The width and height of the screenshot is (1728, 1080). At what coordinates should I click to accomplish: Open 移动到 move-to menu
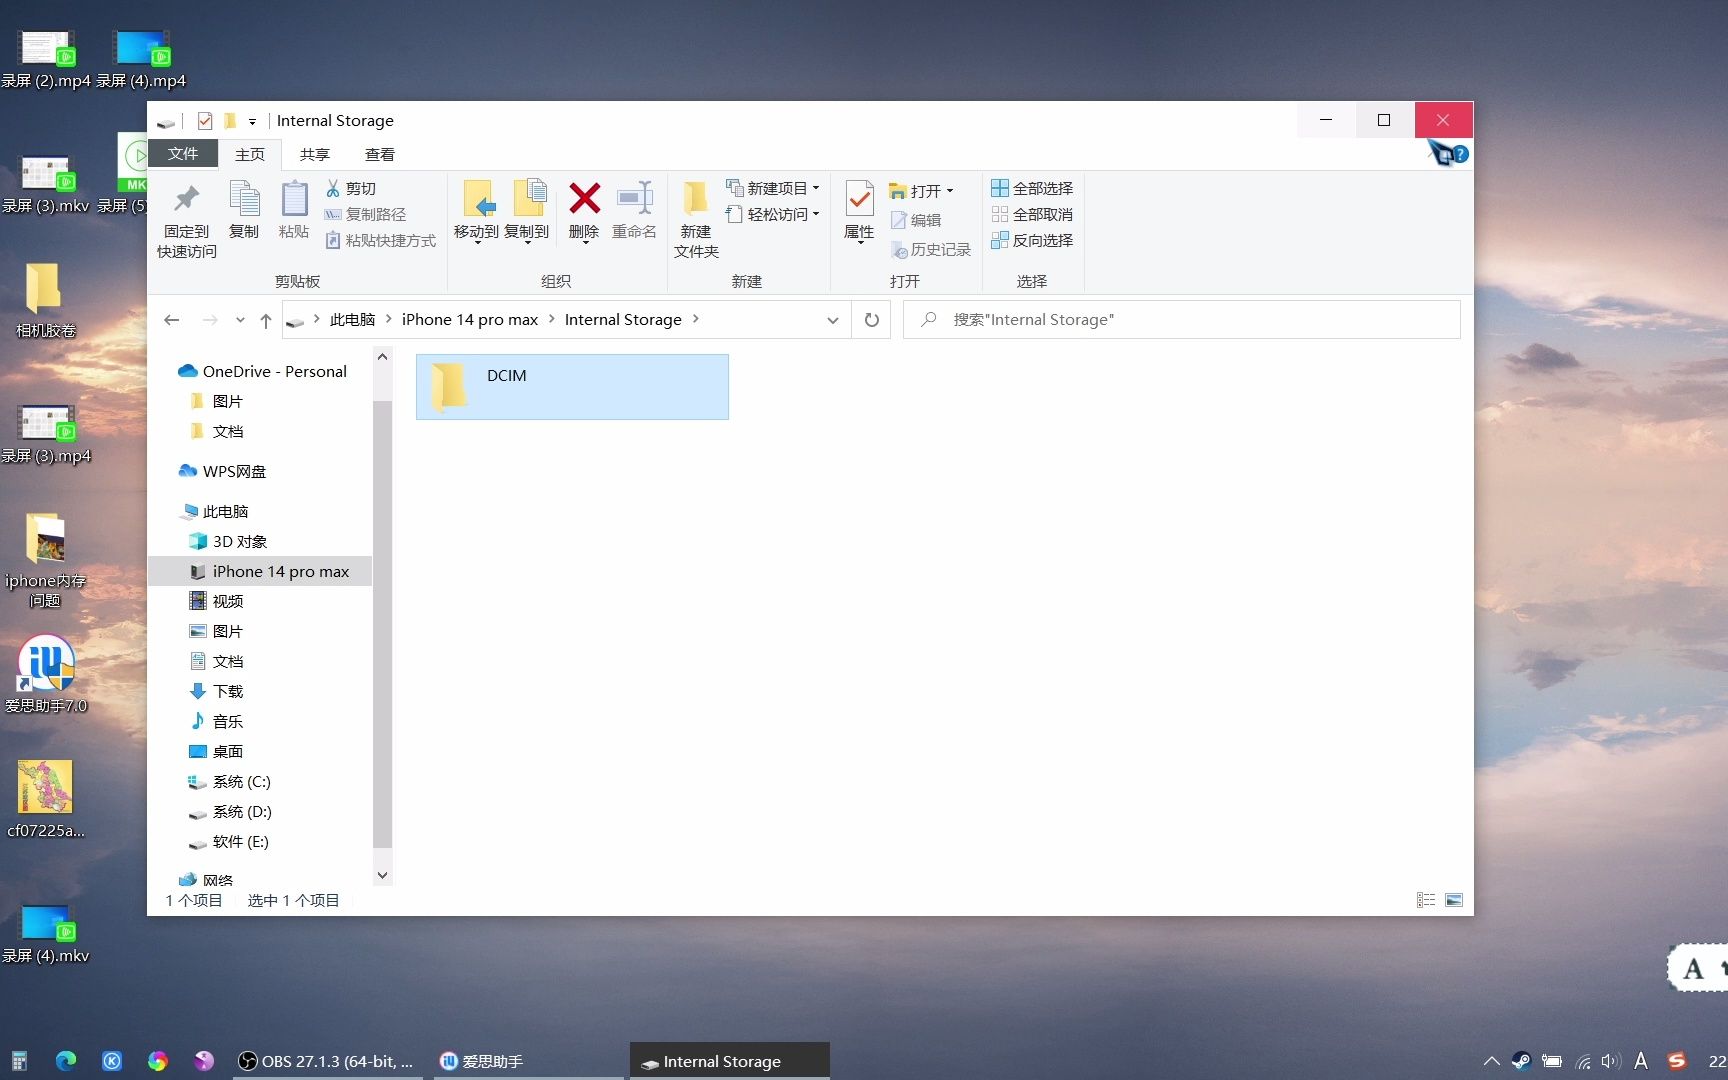pyautogui.click(x=476, y=212)
